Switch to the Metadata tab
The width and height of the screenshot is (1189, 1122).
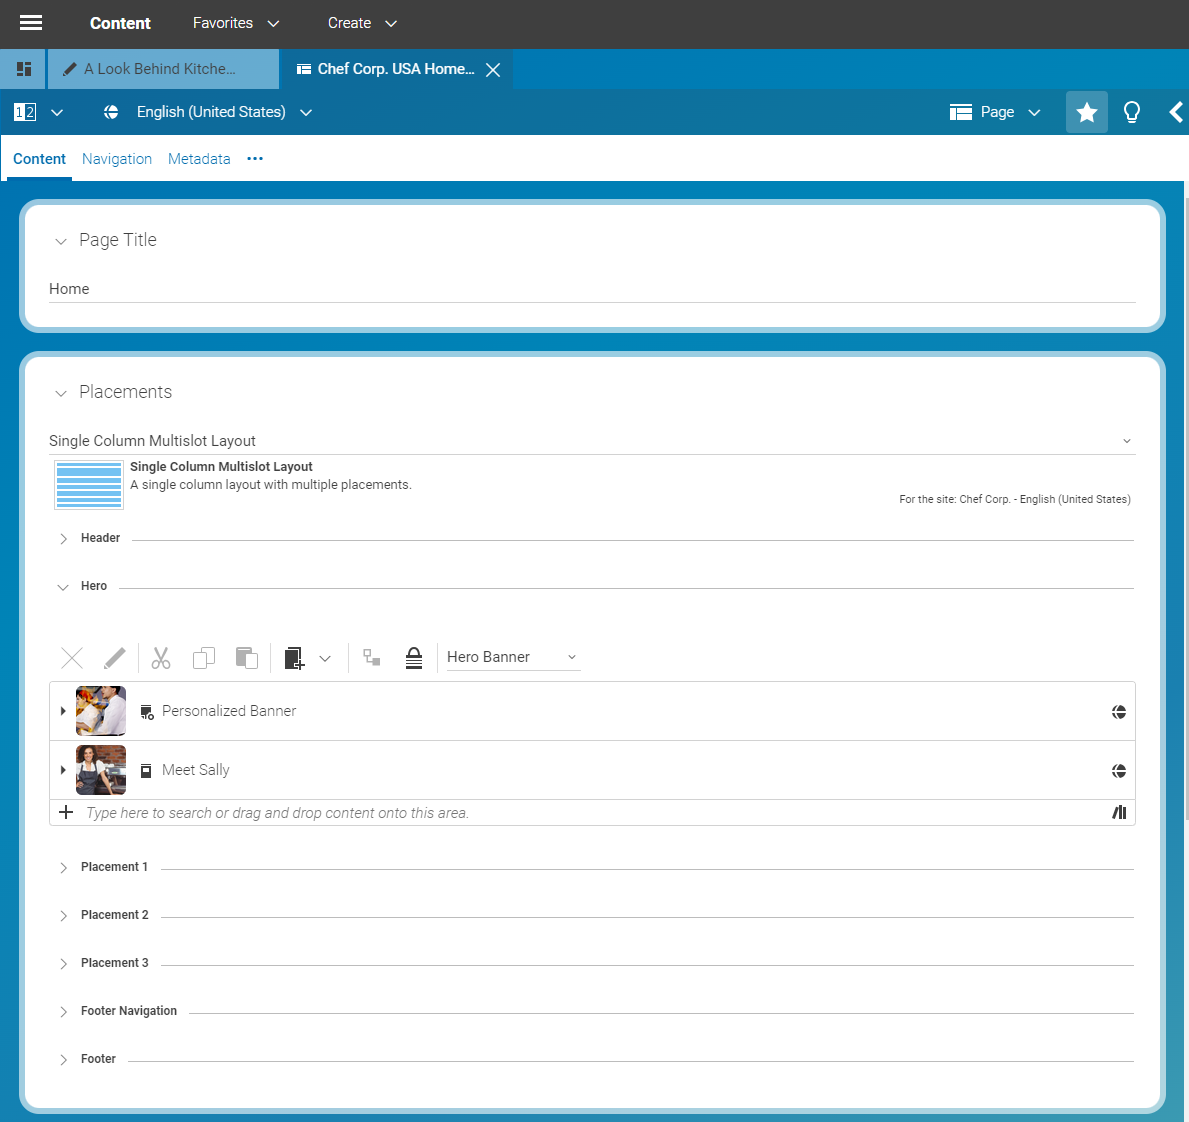(x=199, y=158)
